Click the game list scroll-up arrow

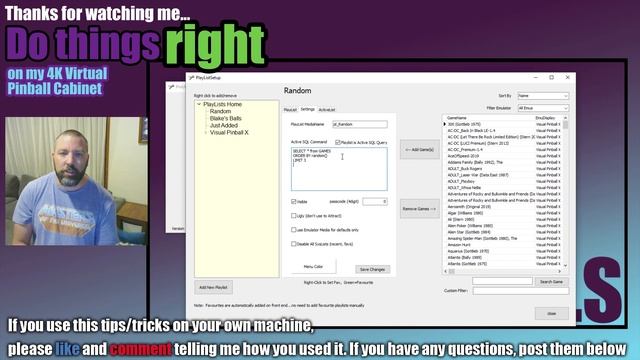[x=565, y=118]
